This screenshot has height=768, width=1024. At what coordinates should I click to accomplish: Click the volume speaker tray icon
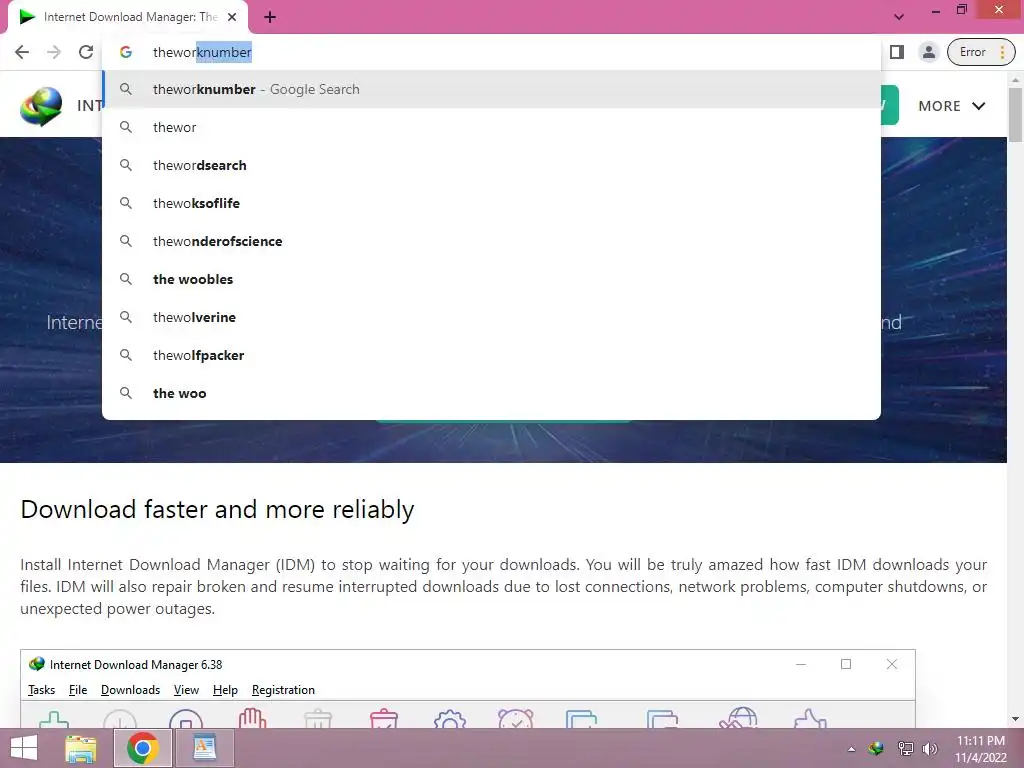click(x=930, y=748)
